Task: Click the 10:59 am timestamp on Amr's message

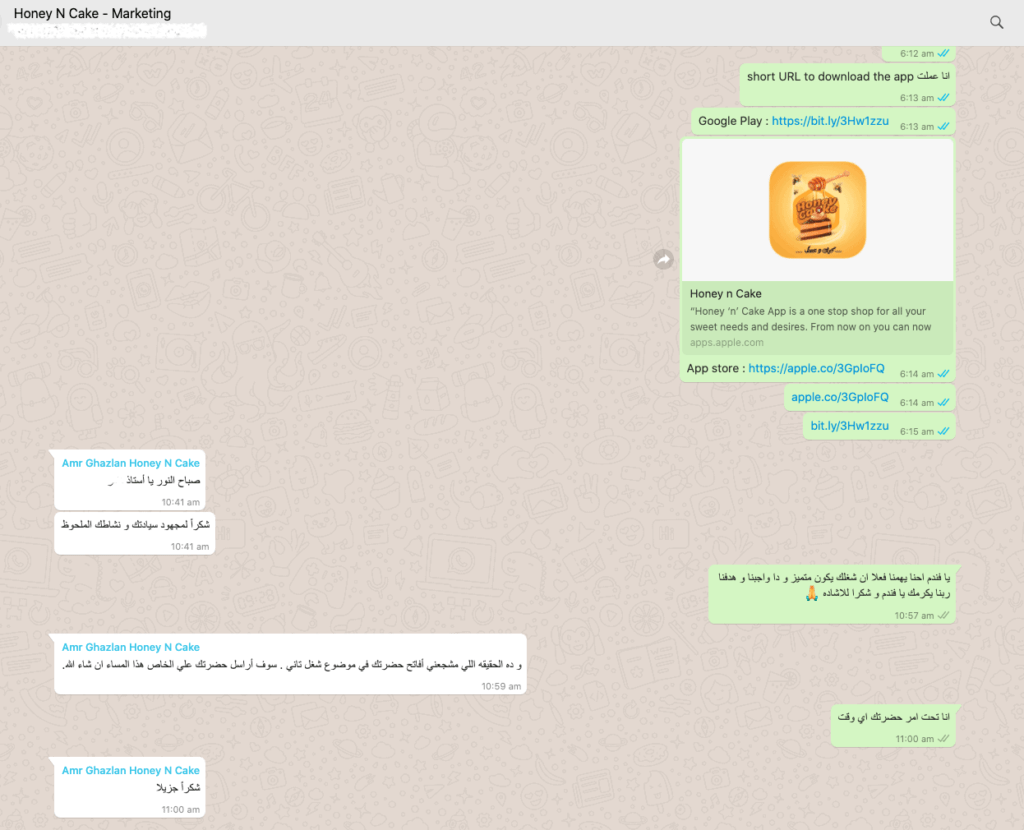Action: pyautogui.click(x=501, y=686)
